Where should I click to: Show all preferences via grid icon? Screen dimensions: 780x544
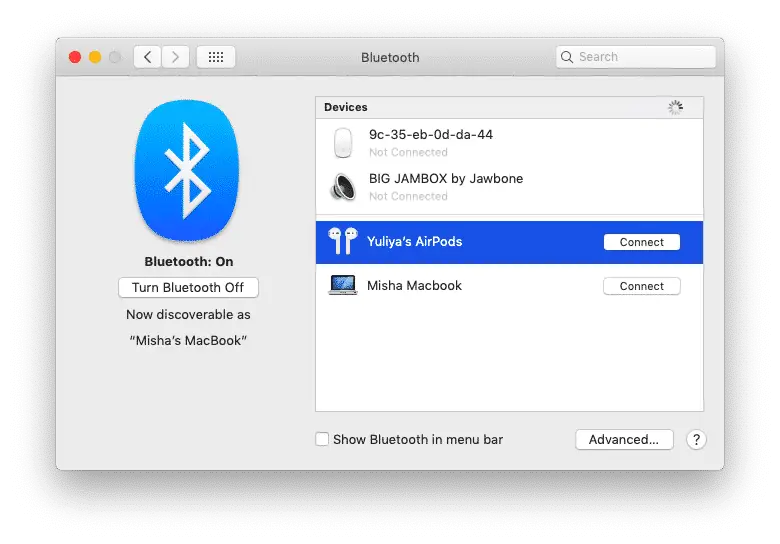tap(215, 57)
